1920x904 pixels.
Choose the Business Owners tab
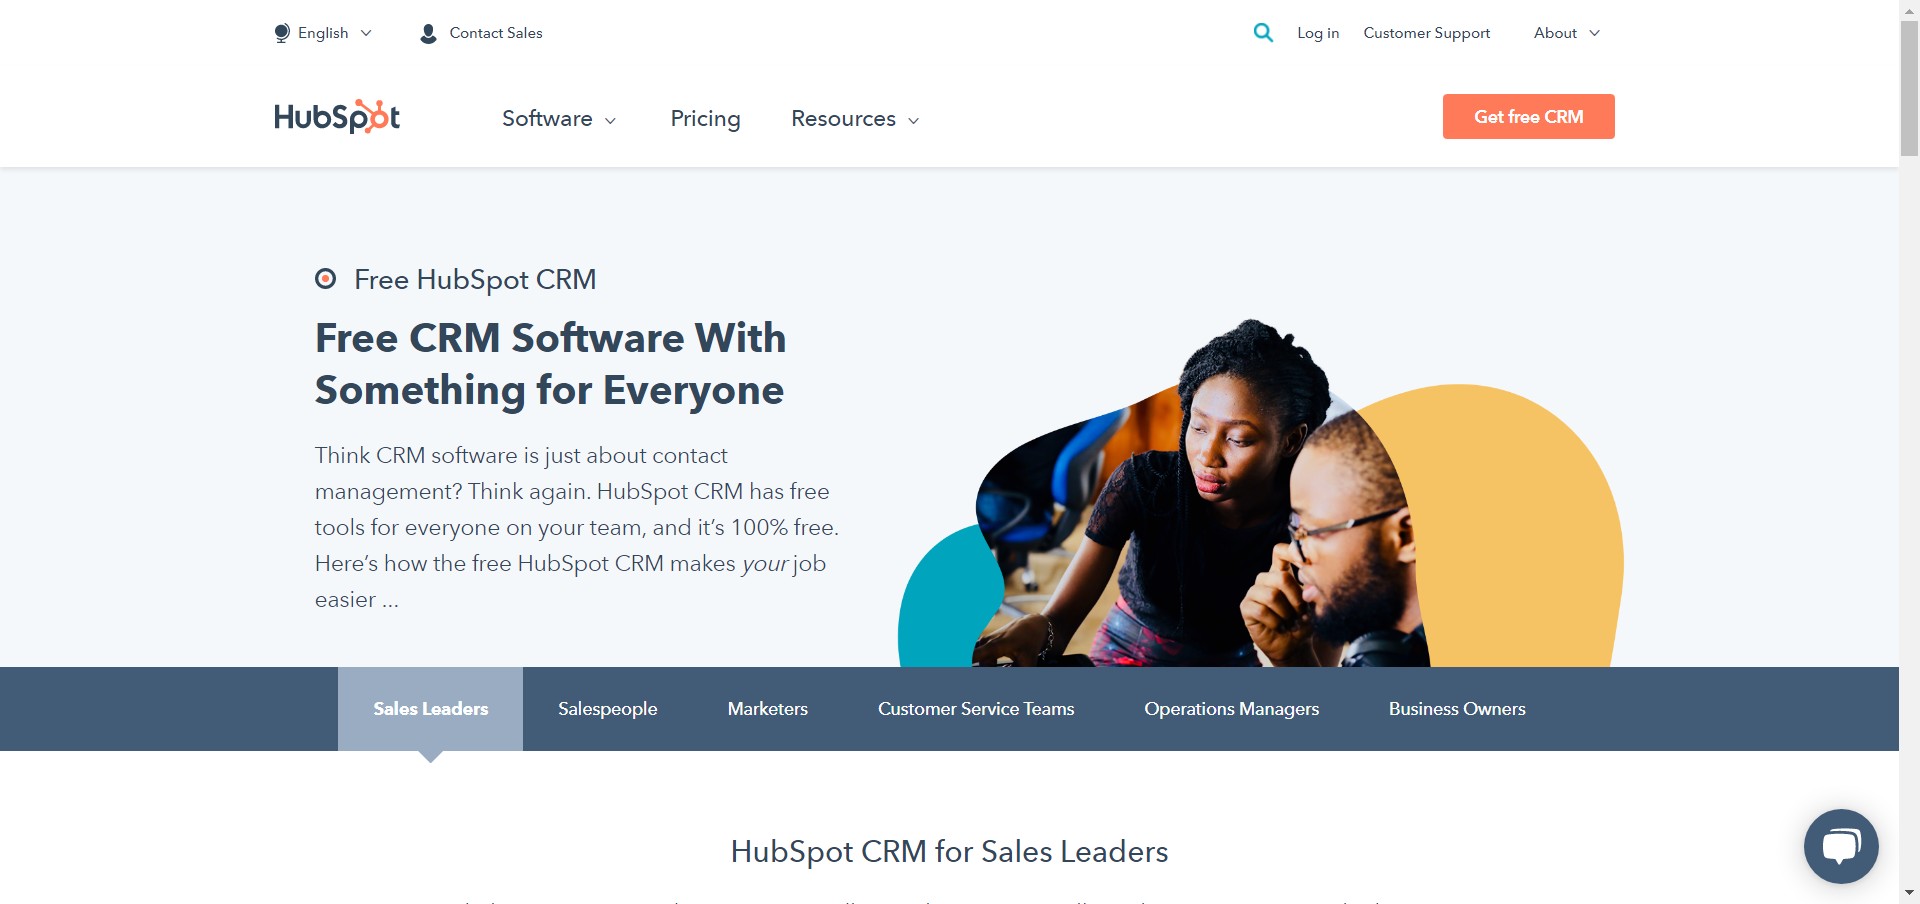click(1457, 709)
